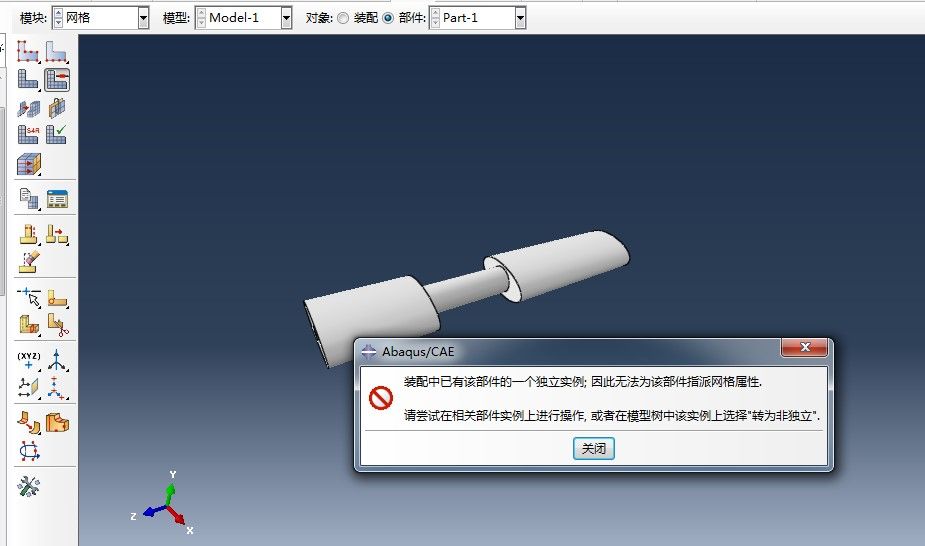The height and width of the screenshot is (546, 925).
Task: Select the 装配 (Assembly) radio button
Action: click(344, 18)
